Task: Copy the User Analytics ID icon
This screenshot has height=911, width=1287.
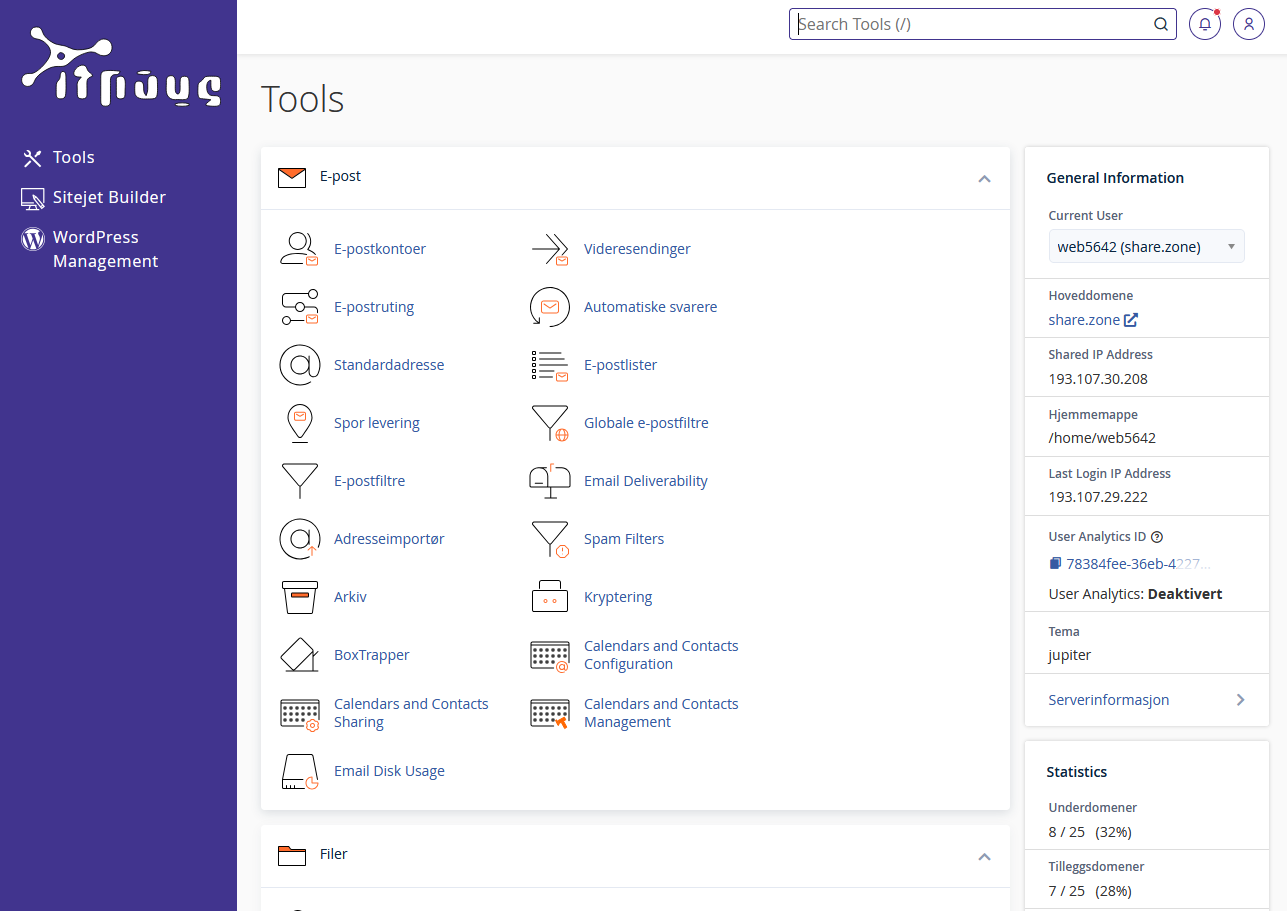Action: tap(1055, 564)
